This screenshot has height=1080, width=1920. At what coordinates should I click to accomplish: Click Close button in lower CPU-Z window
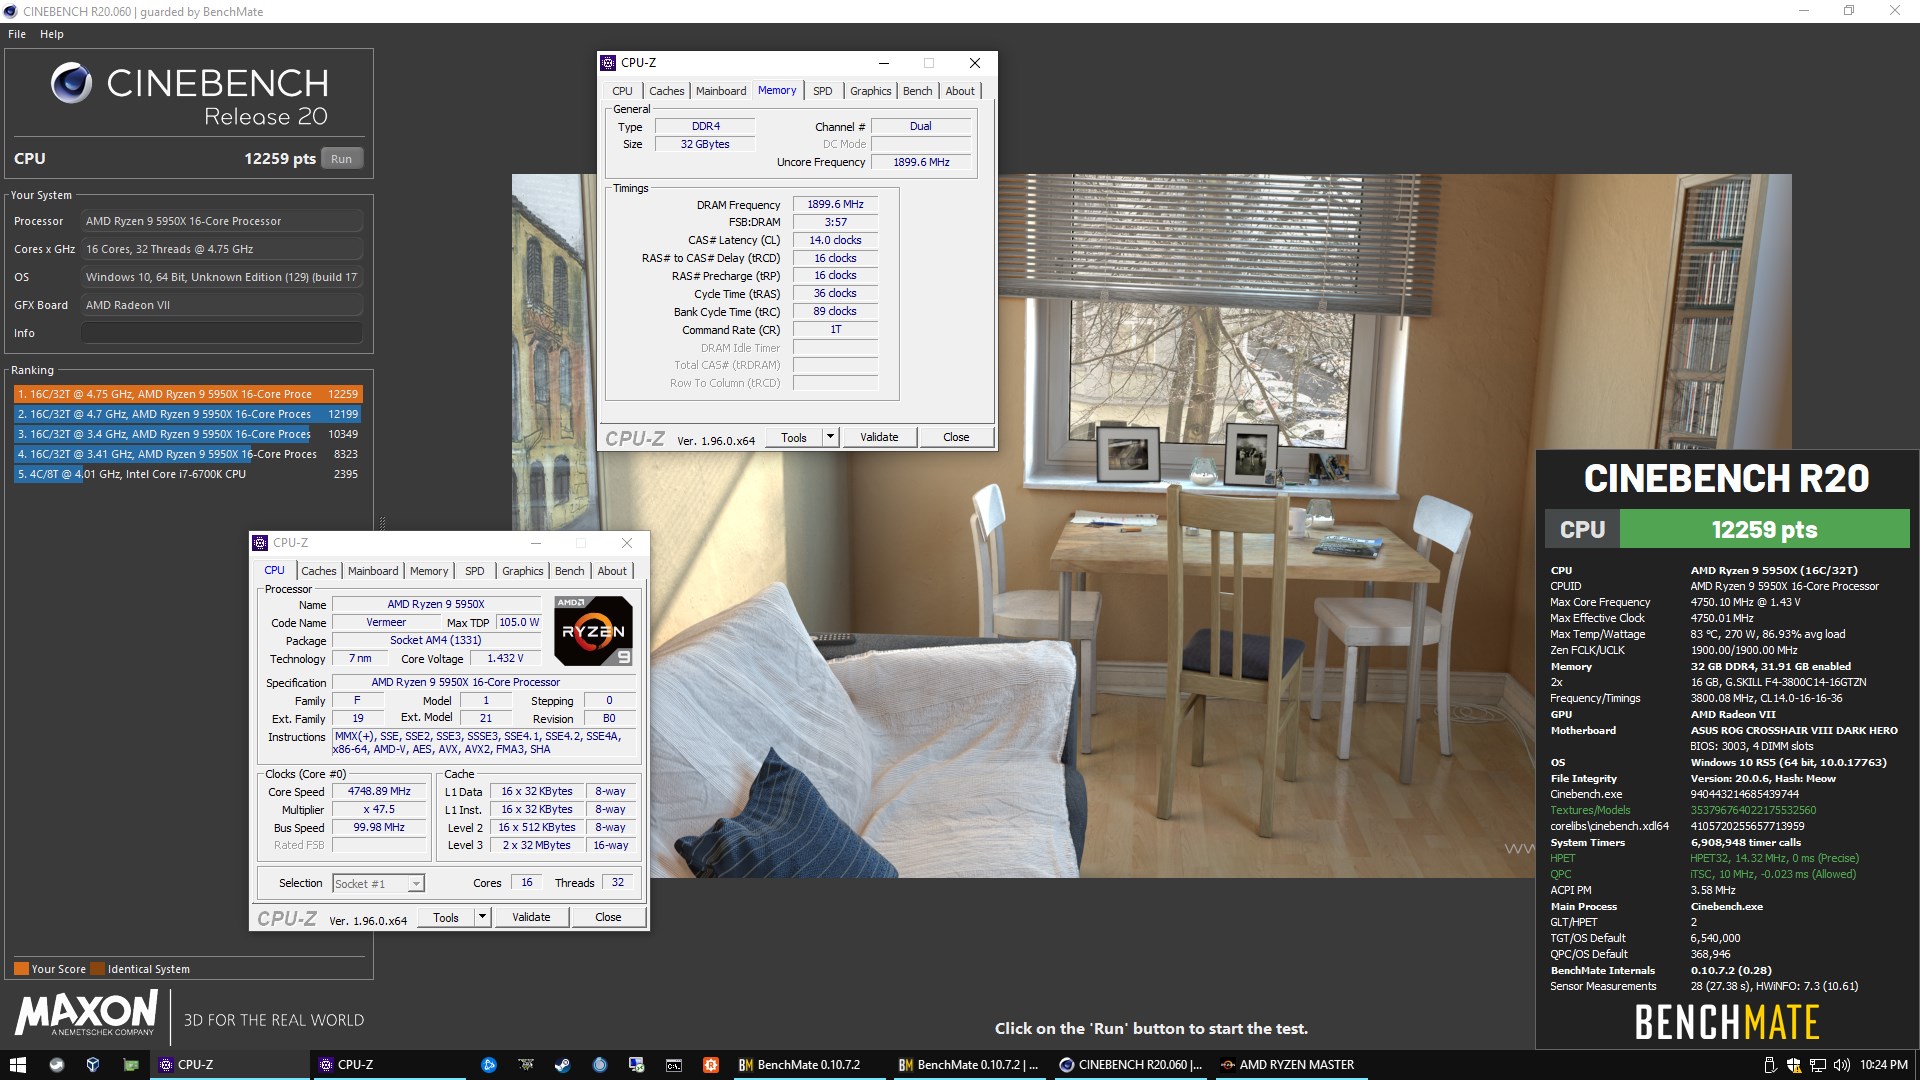[x=608, y=917]
